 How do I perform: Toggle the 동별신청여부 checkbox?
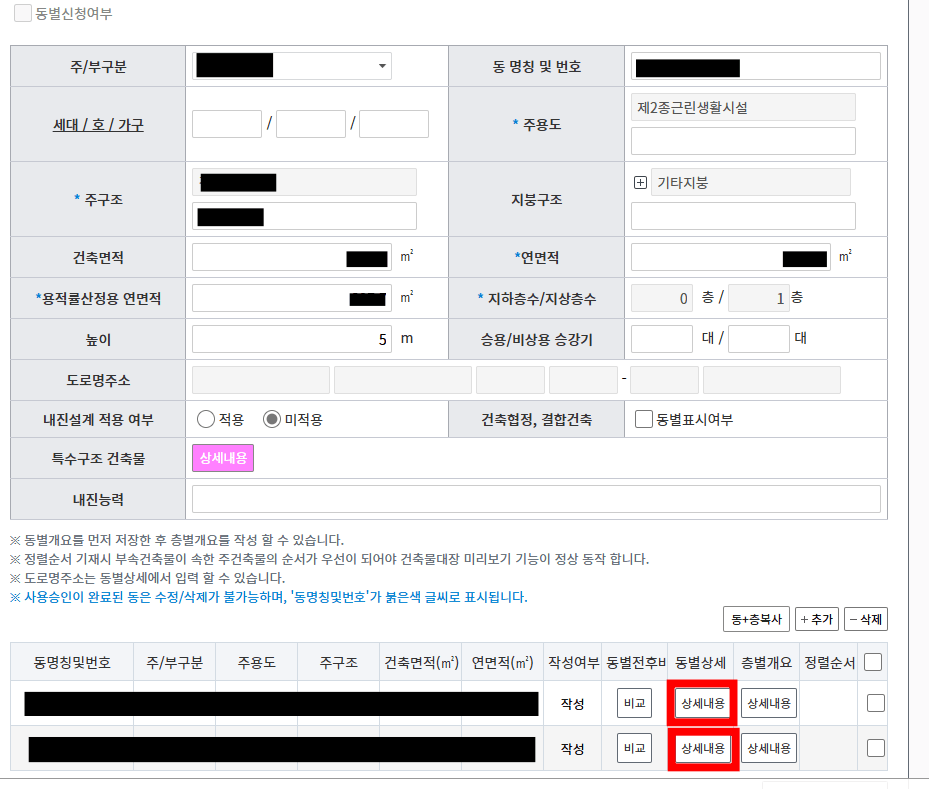click(x=22, y=13)
